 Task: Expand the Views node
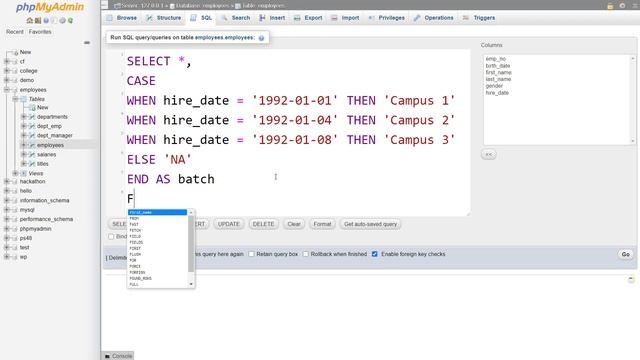tap(15, 173)
